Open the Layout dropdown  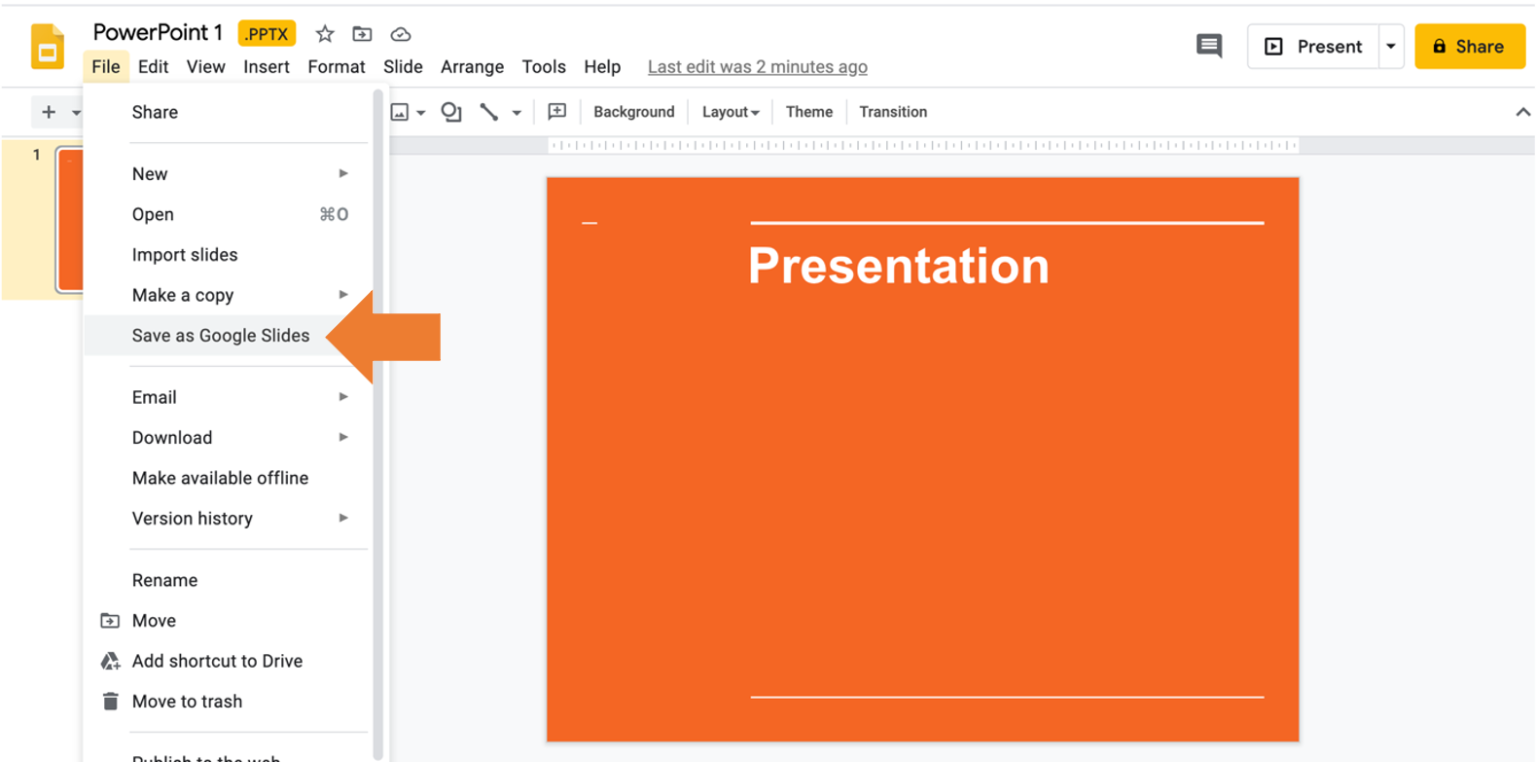point(730,111)
